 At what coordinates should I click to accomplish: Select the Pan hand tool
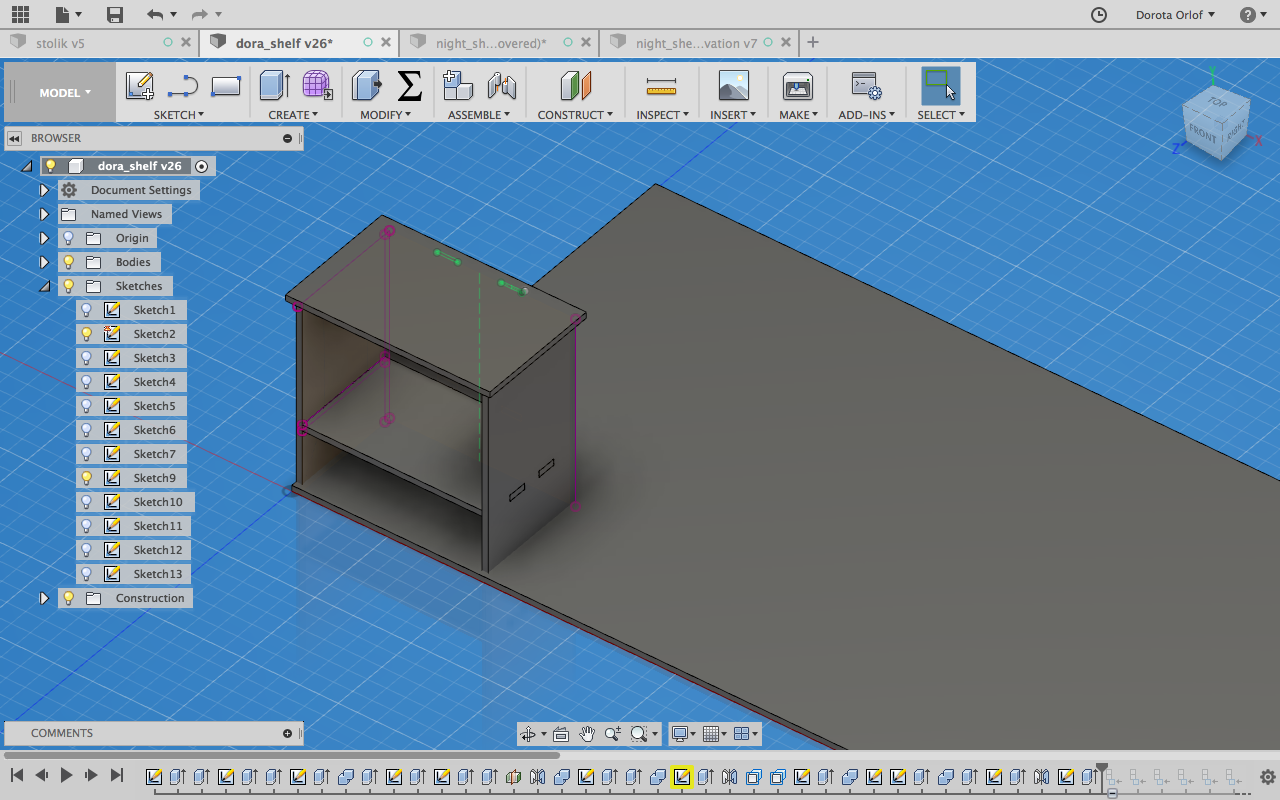point(587,734)
